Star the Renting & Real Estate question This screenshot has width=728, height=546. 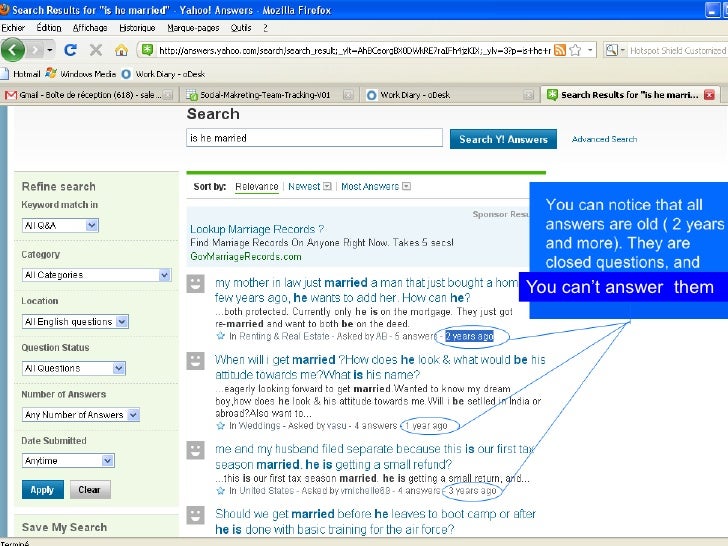click(x=221, y=336)
